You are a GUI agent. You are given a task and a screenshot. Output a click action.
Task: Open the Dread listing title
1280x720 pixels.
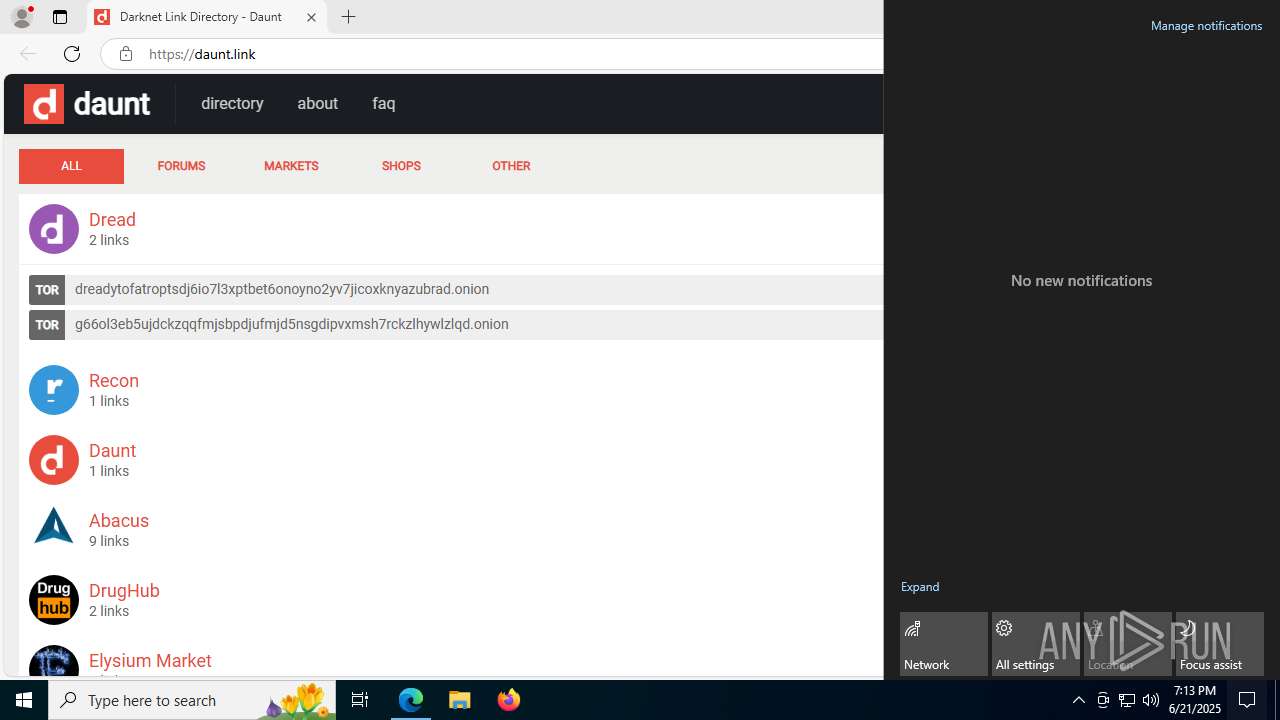pyautogui.click(x=112, y=220)
